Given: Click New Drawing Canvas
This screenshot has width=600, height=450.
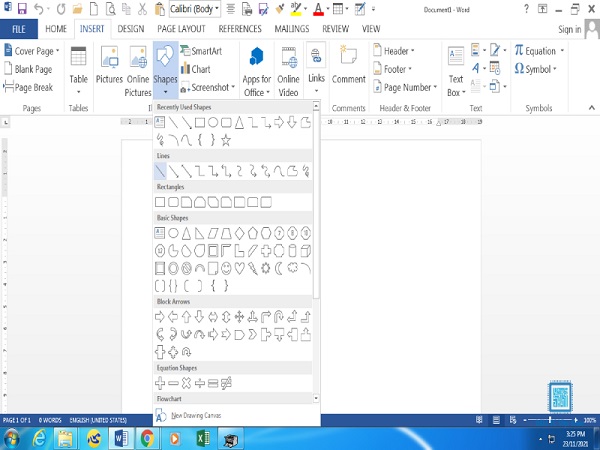Looking at the screenshot, I should pos(196,415).
